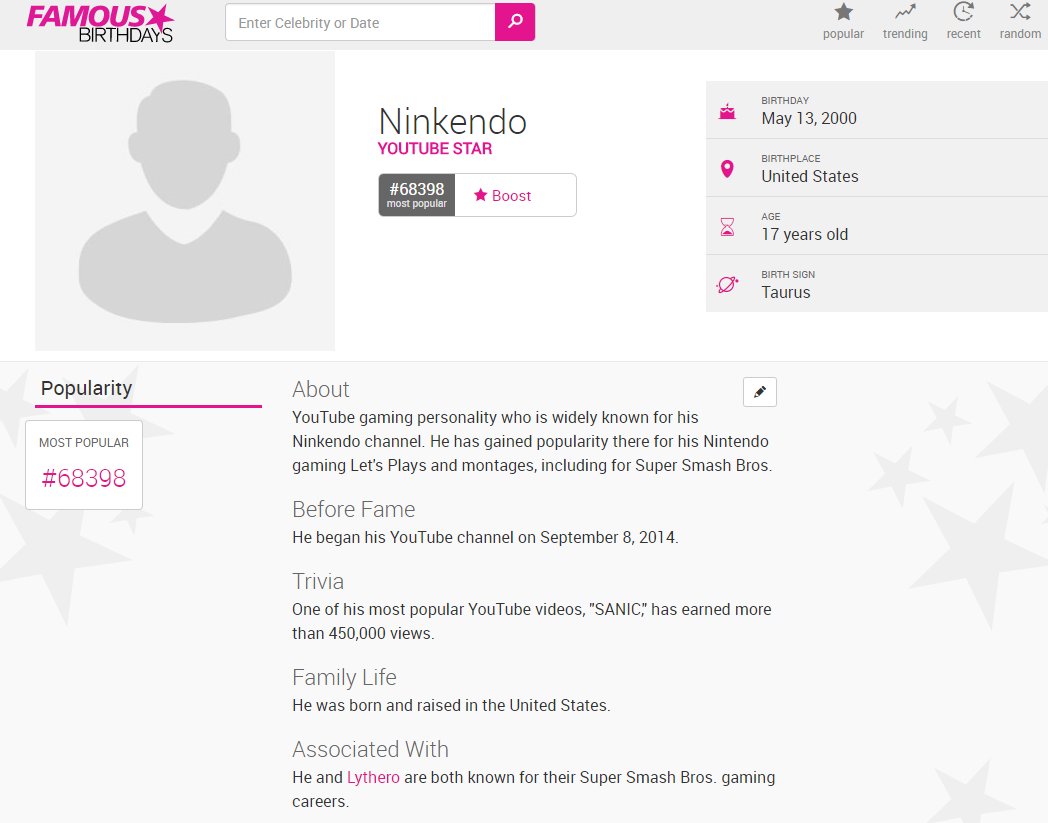
Task: Click the Ninkendo name heading
Action: pyautogui.click(x=452, y=122)
